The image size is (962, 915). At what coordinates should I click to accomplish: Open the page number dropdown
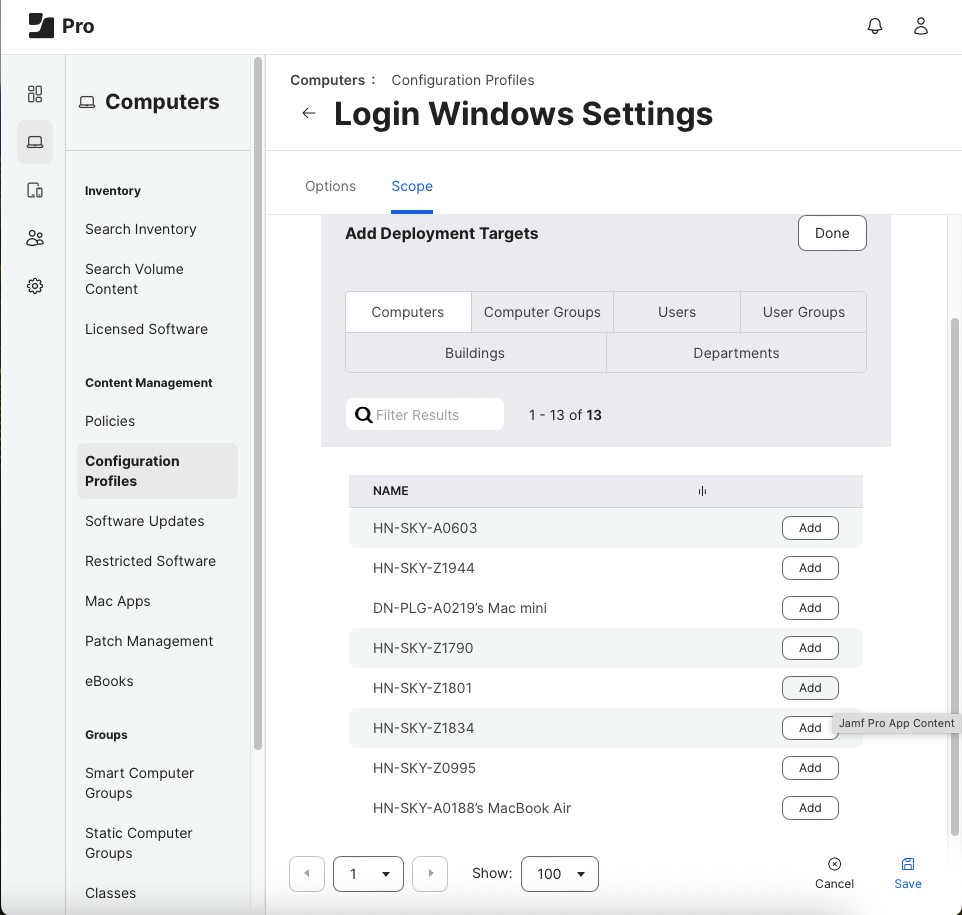coord(368,874)
